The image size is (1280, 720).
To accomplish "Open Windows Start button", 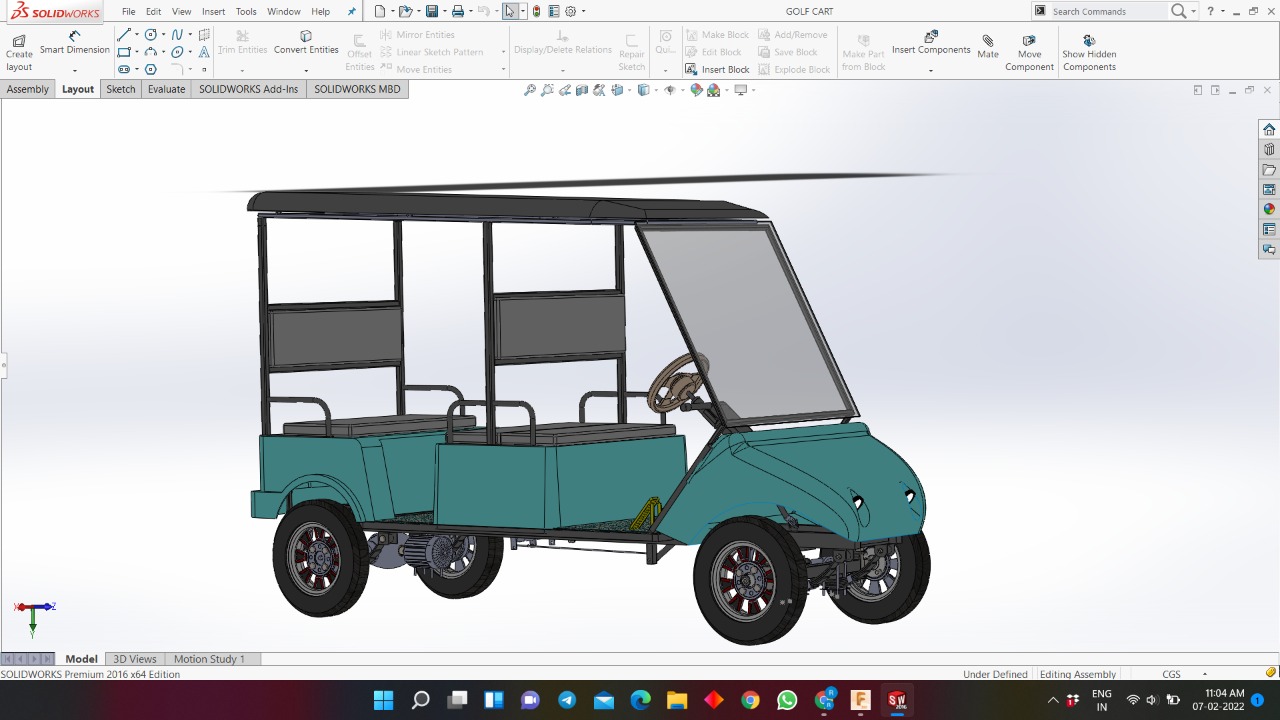I will click(x=383, y=700).
